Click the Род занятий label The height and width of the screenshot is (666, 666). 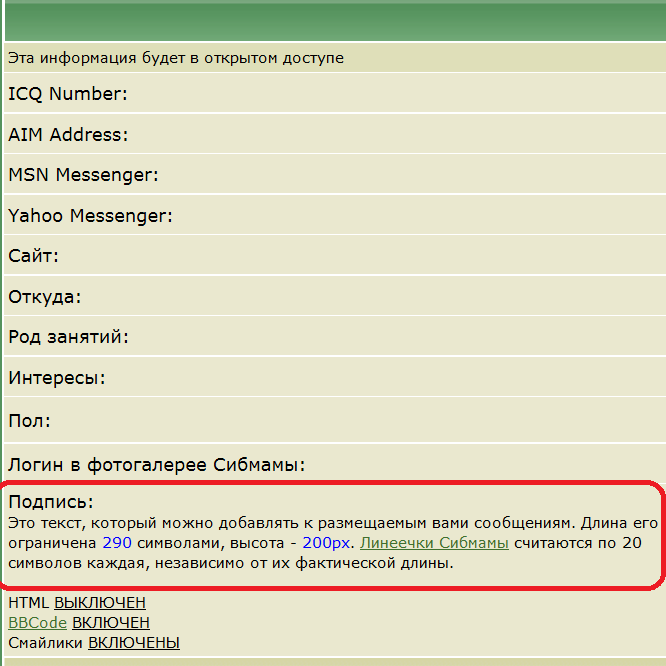(68, 337)
